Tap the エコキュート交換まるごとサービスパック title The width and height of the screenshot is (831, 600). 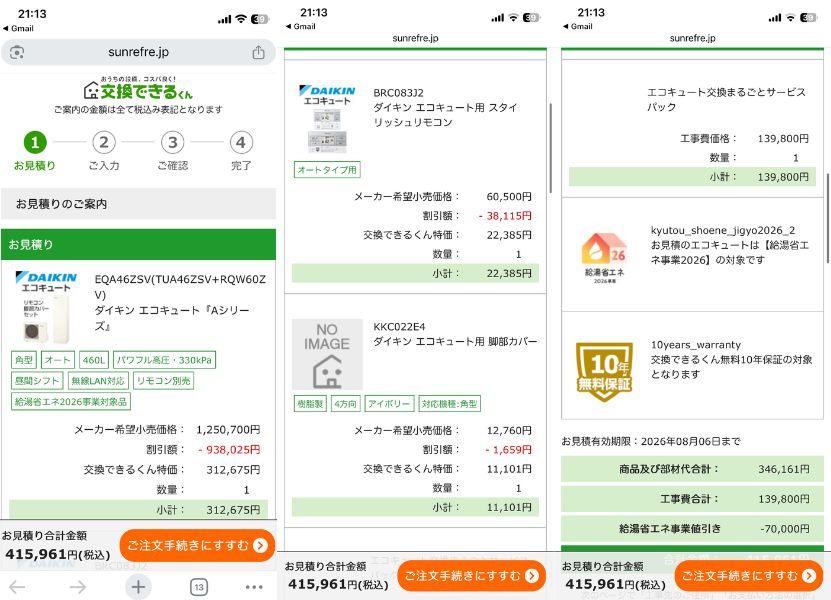click(x=727, y=99)
